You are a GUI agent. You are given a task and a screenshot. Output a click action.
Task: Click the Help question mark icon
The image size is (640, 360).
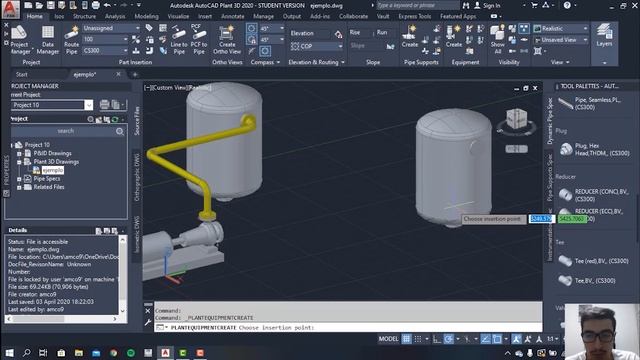567,5
